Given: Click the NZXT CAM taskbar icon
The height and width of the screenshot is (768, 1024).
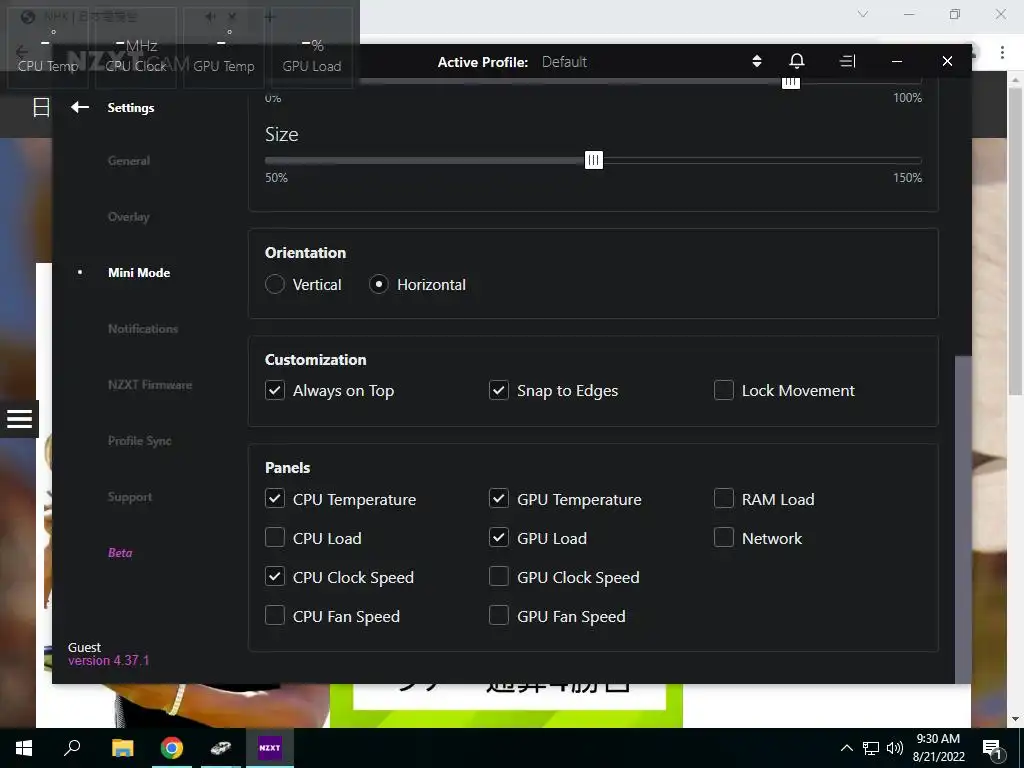Looking at the screenshot, I should click(270, 748).
